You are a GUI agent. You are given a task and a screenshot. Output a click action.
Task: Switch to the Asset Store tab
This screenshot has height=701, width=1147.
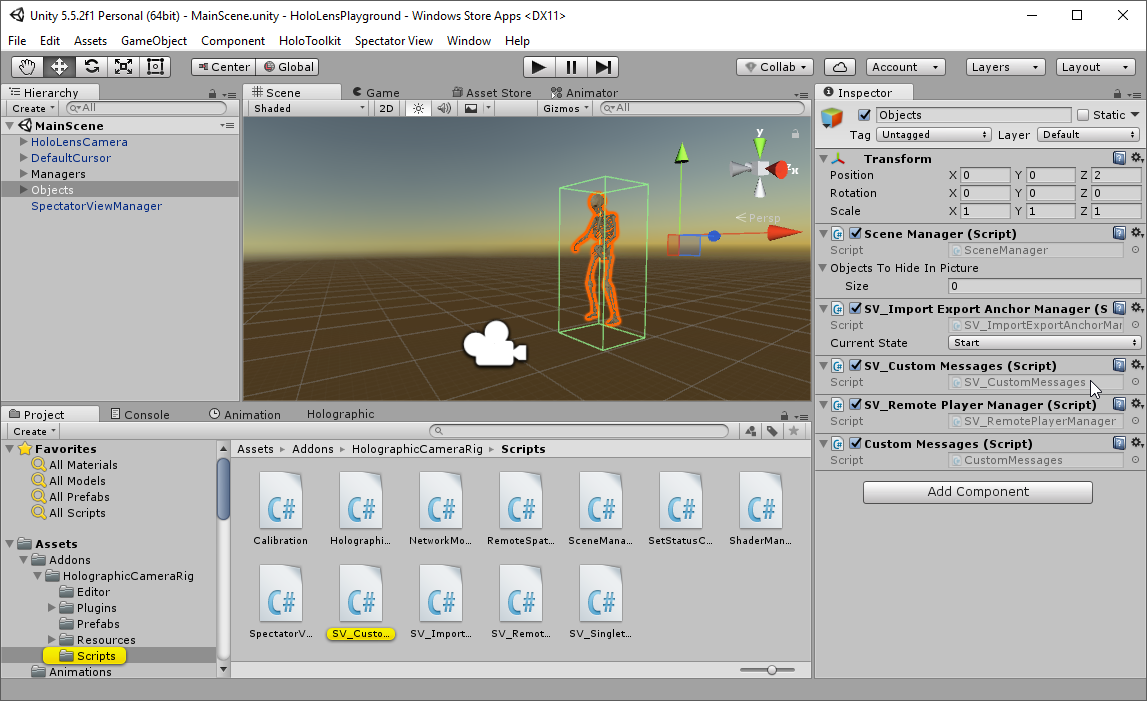coord(491,92)
